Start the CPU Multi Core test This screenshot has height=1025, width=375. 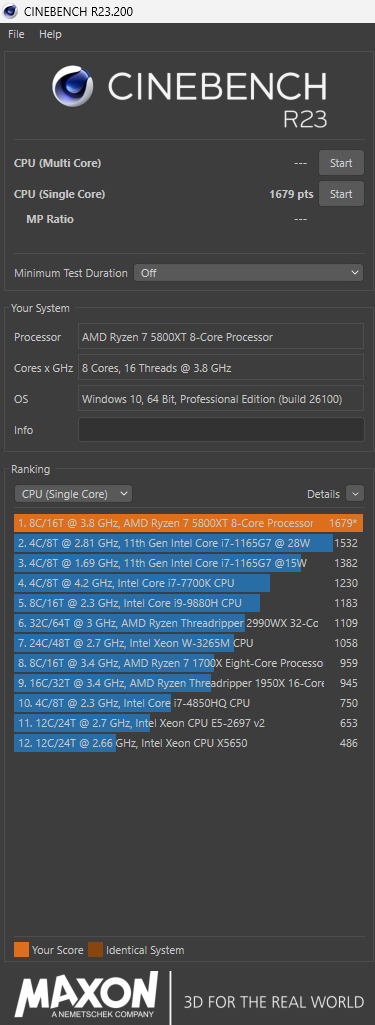pyautogui.click(x=341, y=163)
